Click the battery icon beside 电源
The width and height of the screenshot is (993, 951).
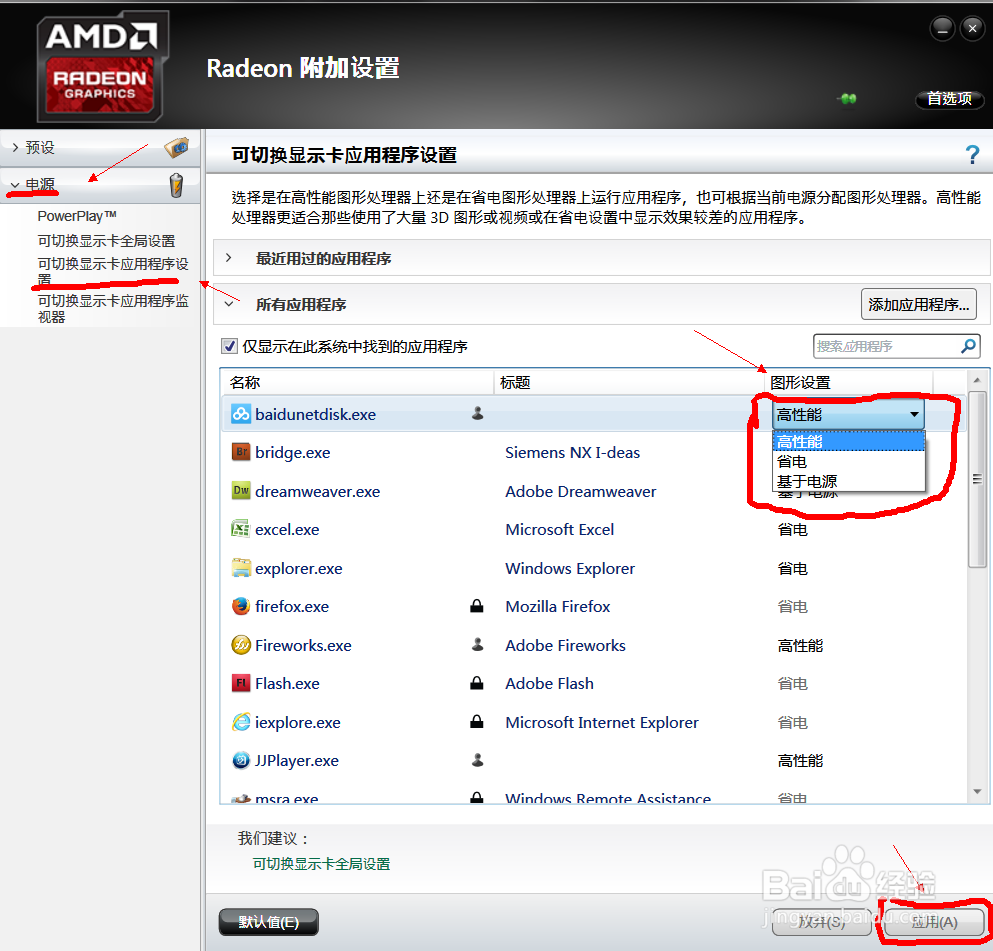(176, 185)
